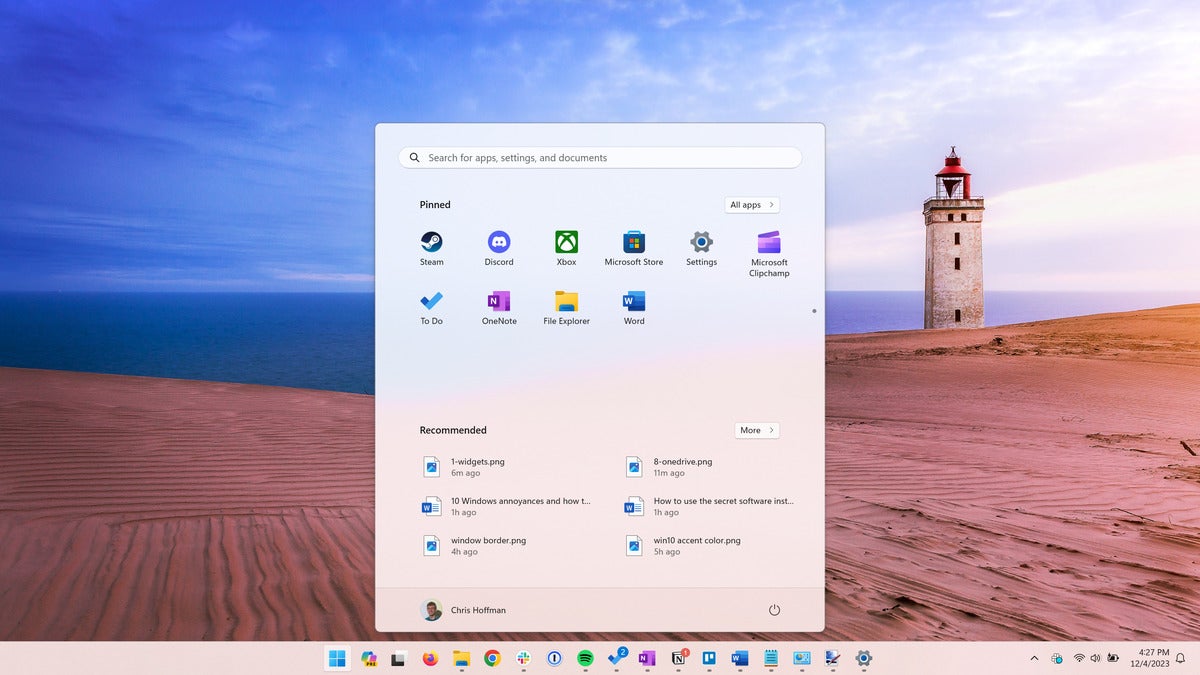The height and width of the screenshot is (675, 1200).
Task: Open Settings gear on the taskbar
Action: click(864, 658)
